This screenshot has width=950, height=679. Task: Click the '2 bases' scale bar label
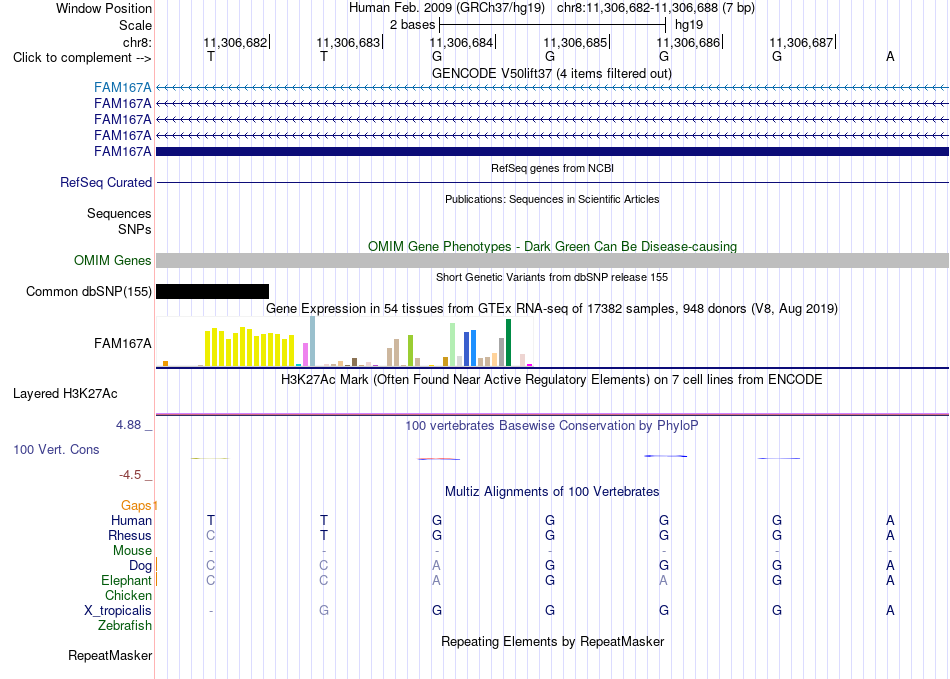pyautogui.click(x=412, y=25)
